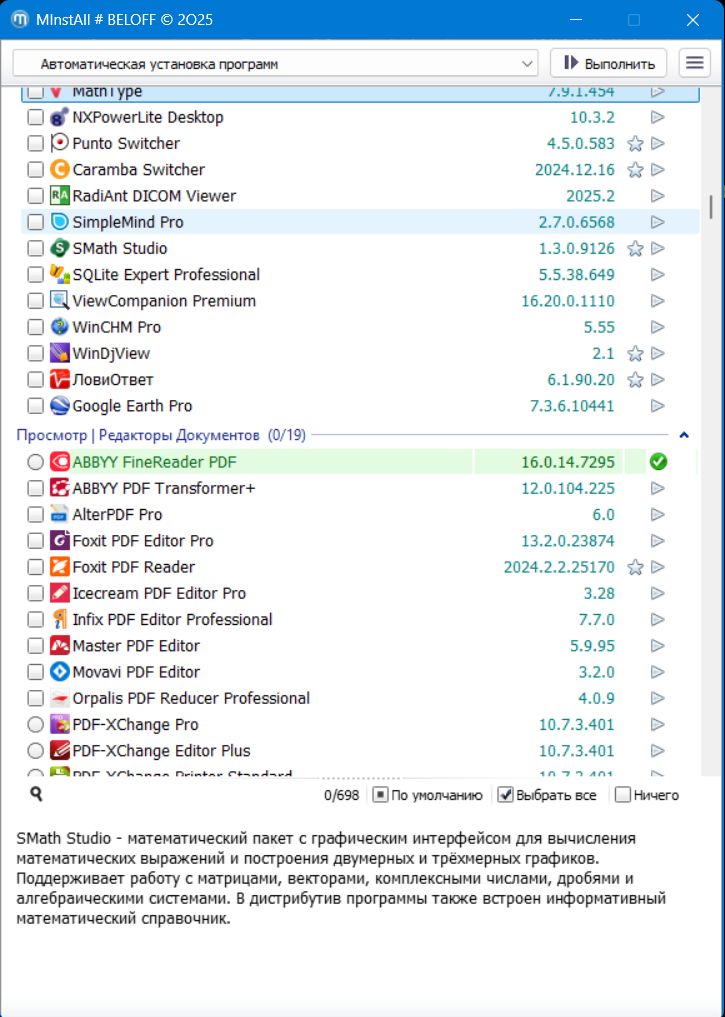Image resolution: width=725 pixels, height=1017 pixels.
Task: Open the 'Автоматическая установка программ' dropdown
Action: pos(276,63)
